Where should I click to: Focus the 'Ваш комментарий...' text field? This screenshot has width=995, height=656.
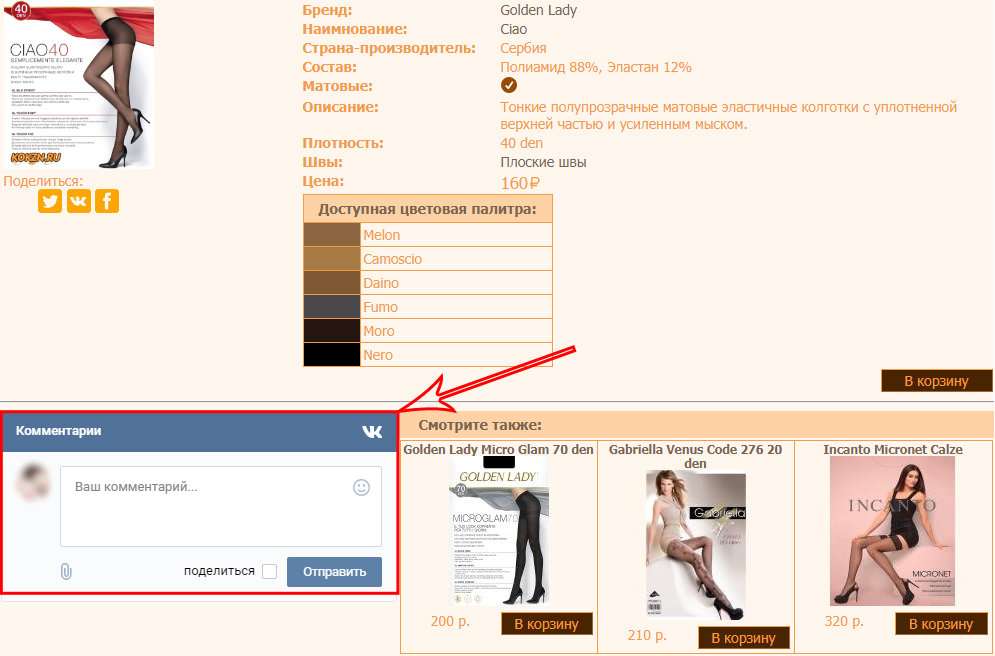click(221, 506)
